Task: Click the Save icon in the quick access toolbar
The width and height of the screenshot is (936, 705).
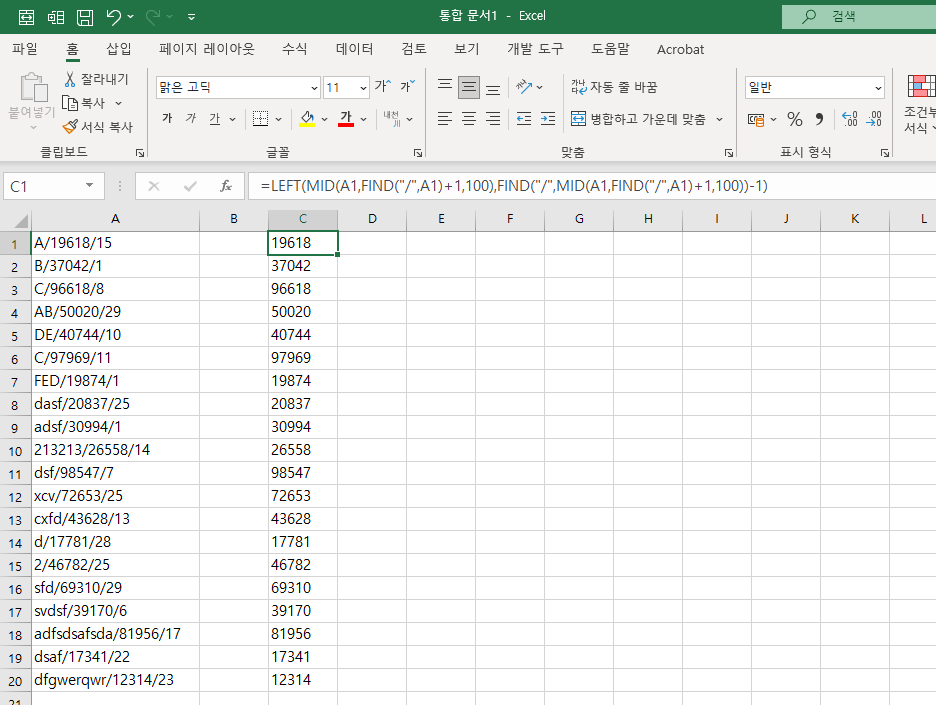Action: [x=85, y=17]
